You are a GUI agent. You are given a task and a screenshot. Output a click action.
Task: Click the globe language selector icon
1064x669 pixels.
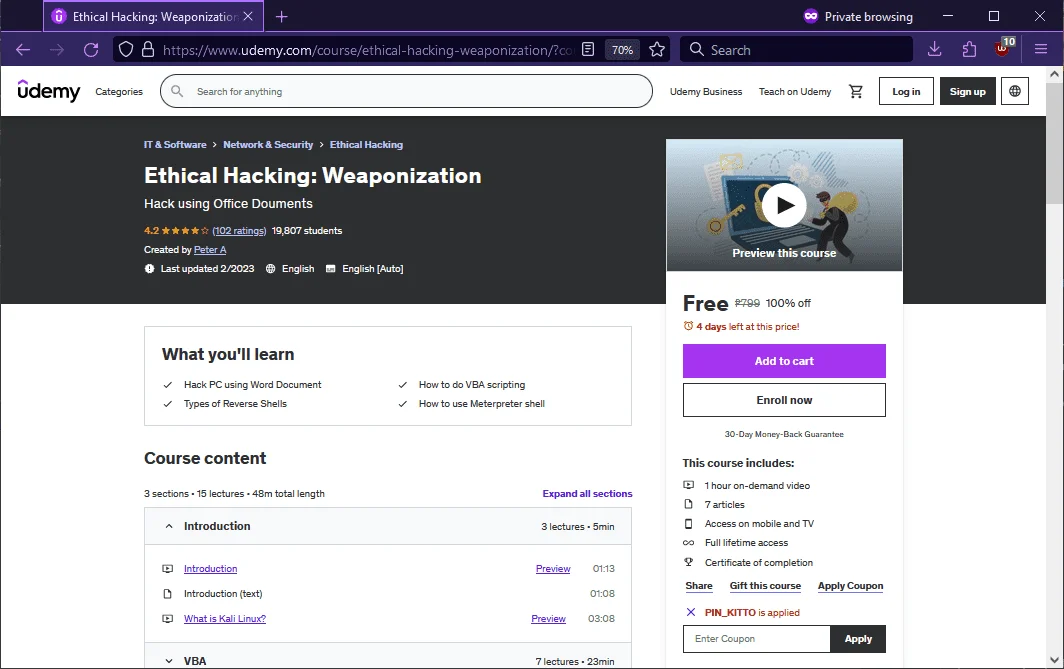(1014, 91)
